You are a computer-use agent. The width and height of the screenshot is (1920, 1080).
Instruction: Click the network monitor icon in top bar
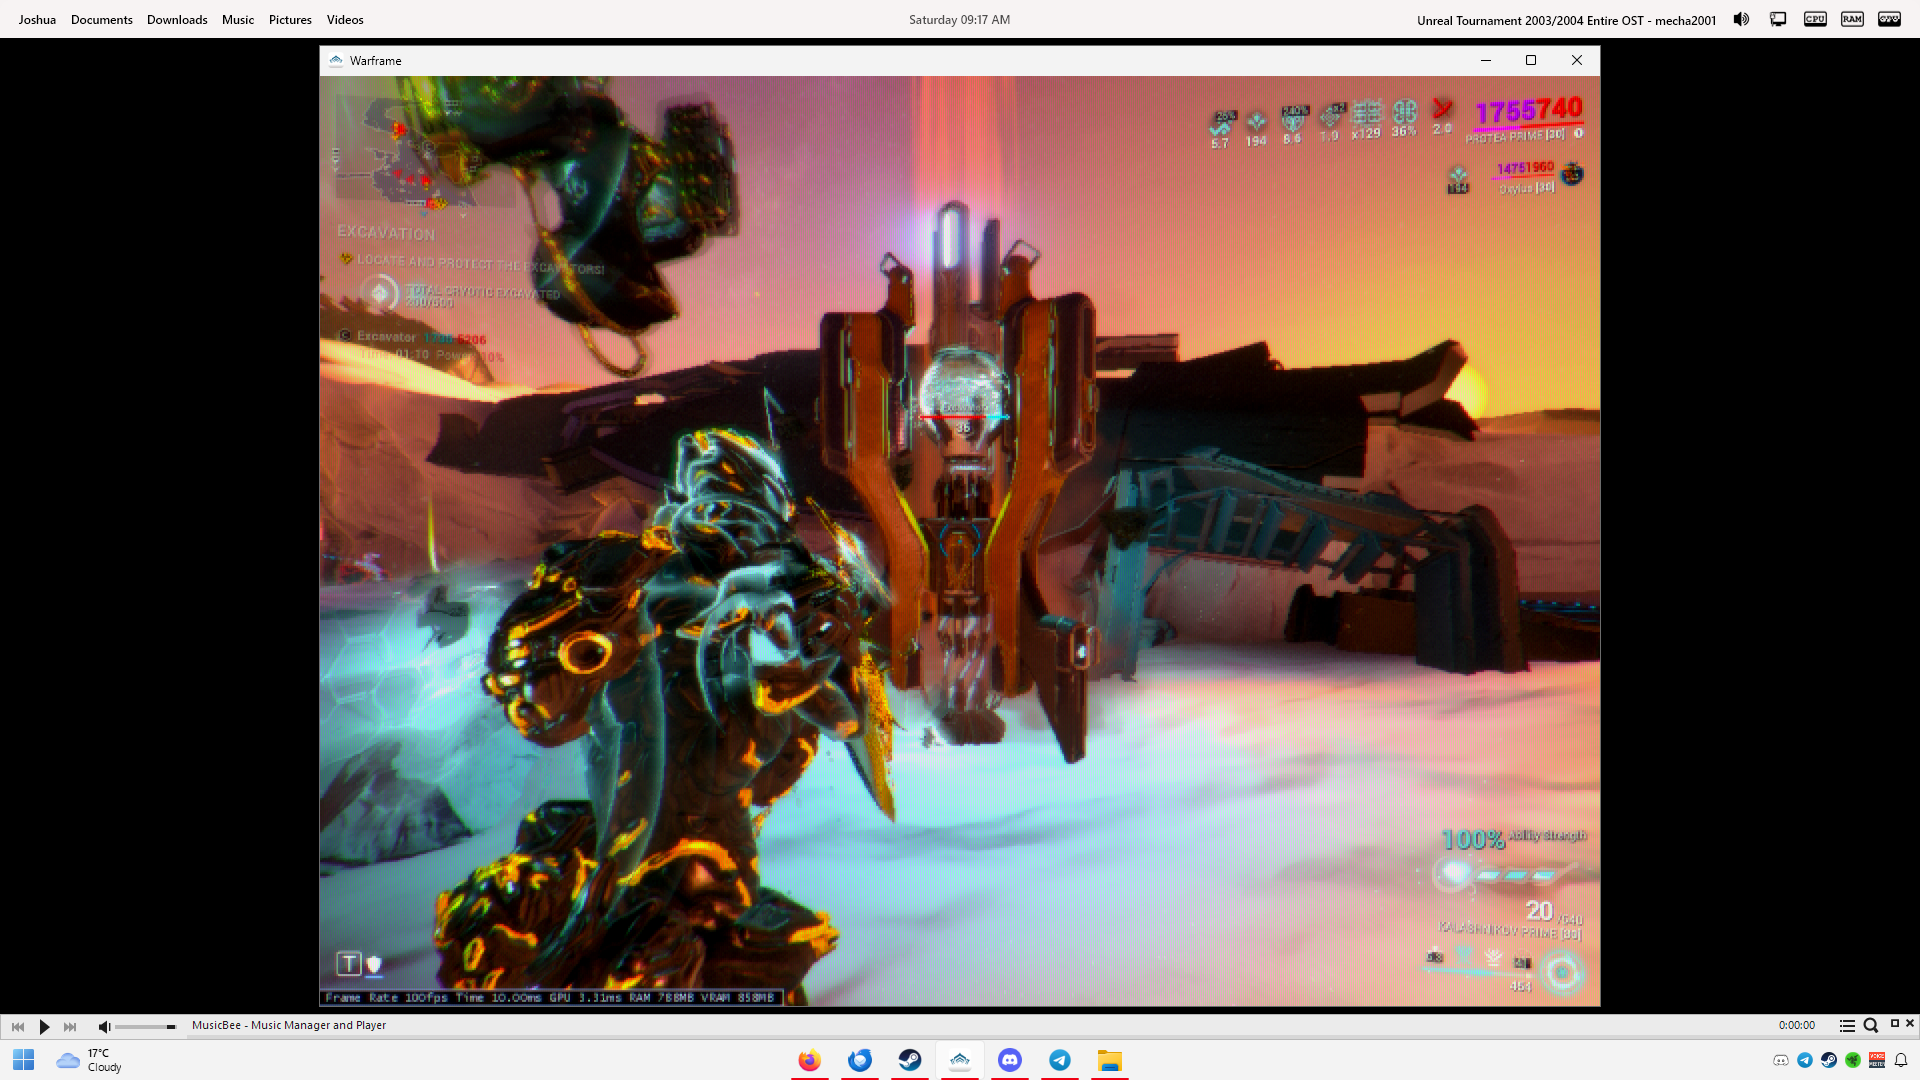click(1778, 19)
